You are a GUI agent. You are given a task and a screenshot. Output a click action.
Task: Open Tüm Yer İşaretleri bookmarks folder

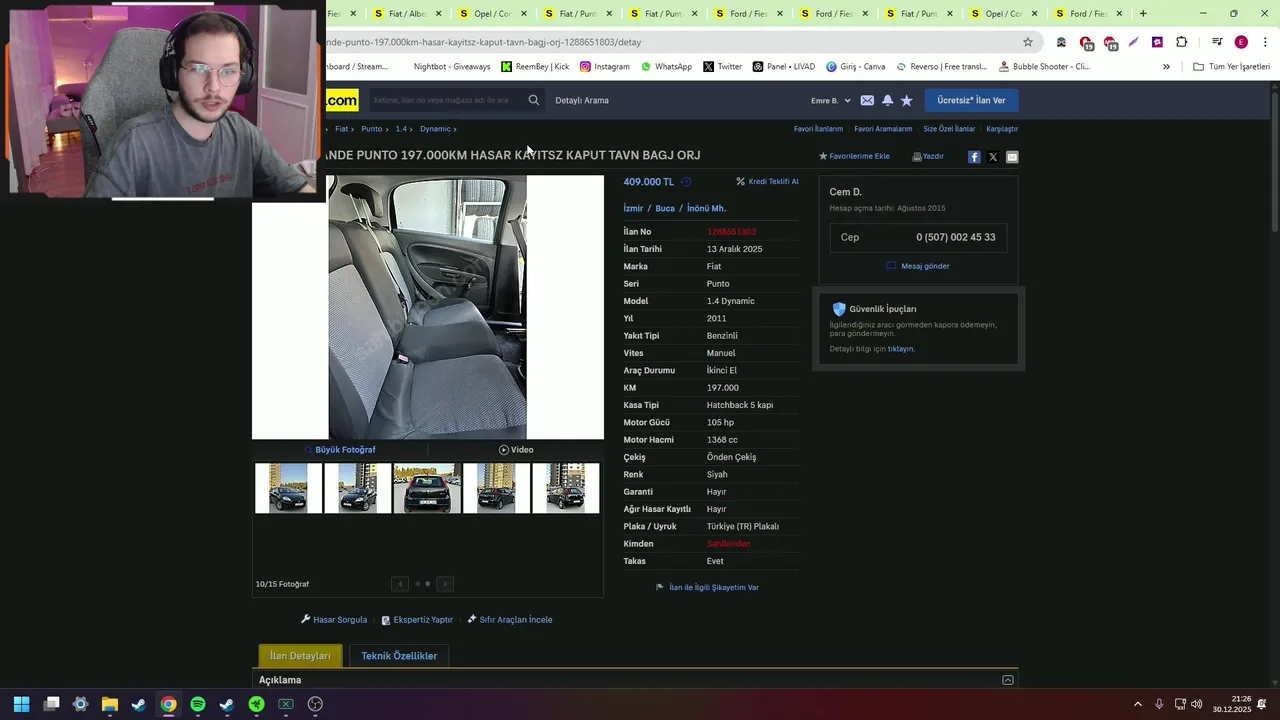[1231, 67]
